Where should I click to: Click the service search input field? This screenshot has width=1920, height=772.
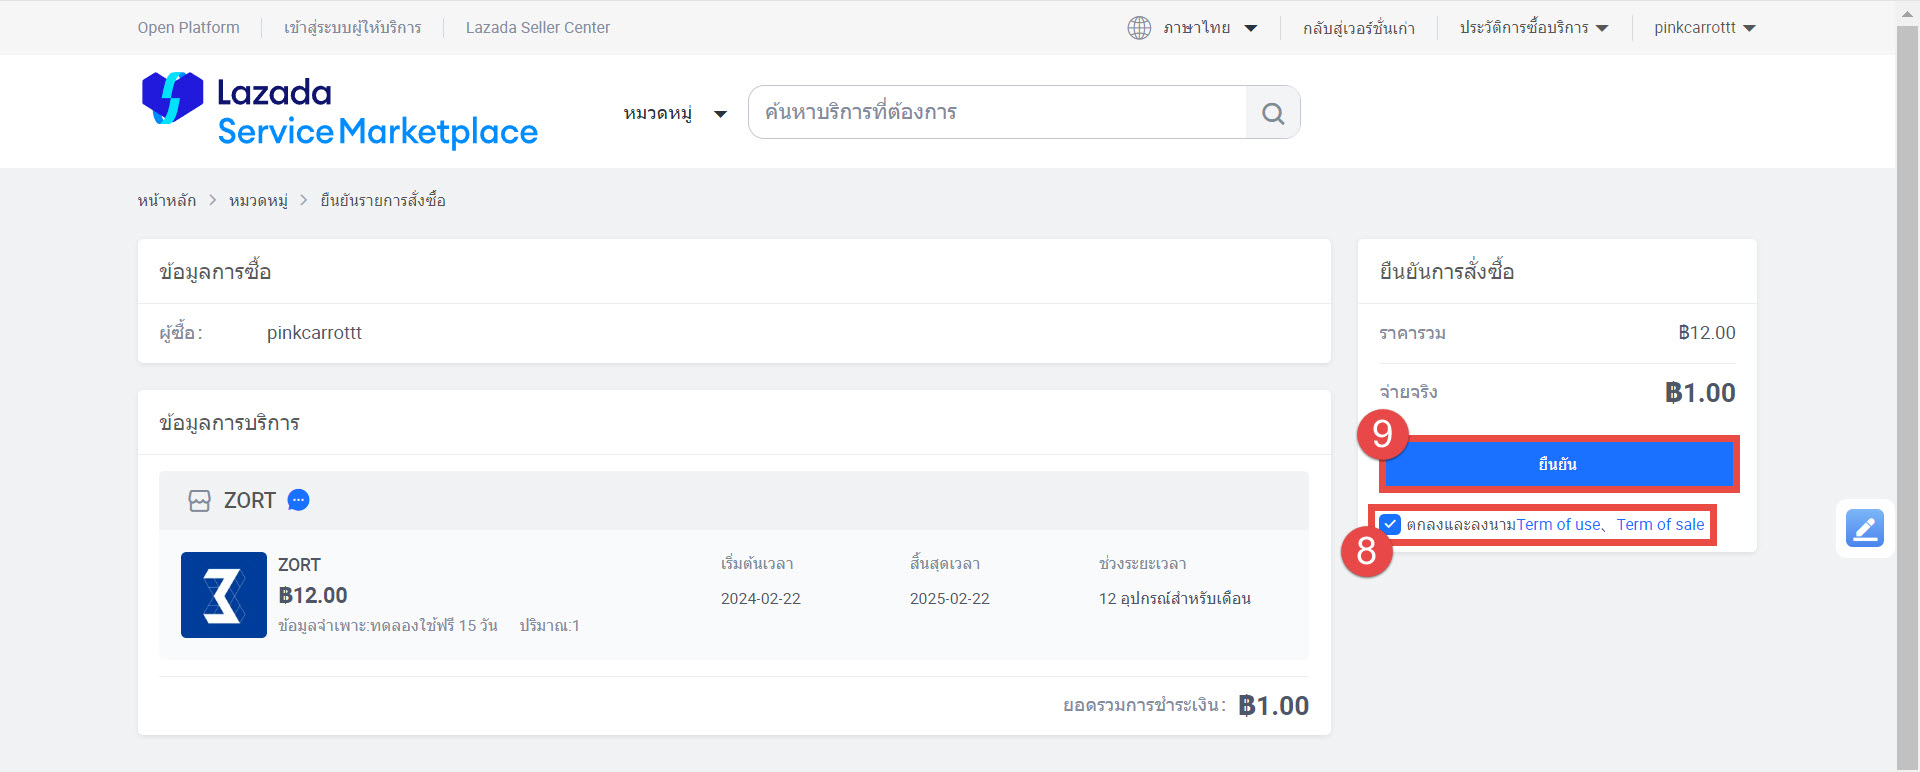[x=997, y=112]
